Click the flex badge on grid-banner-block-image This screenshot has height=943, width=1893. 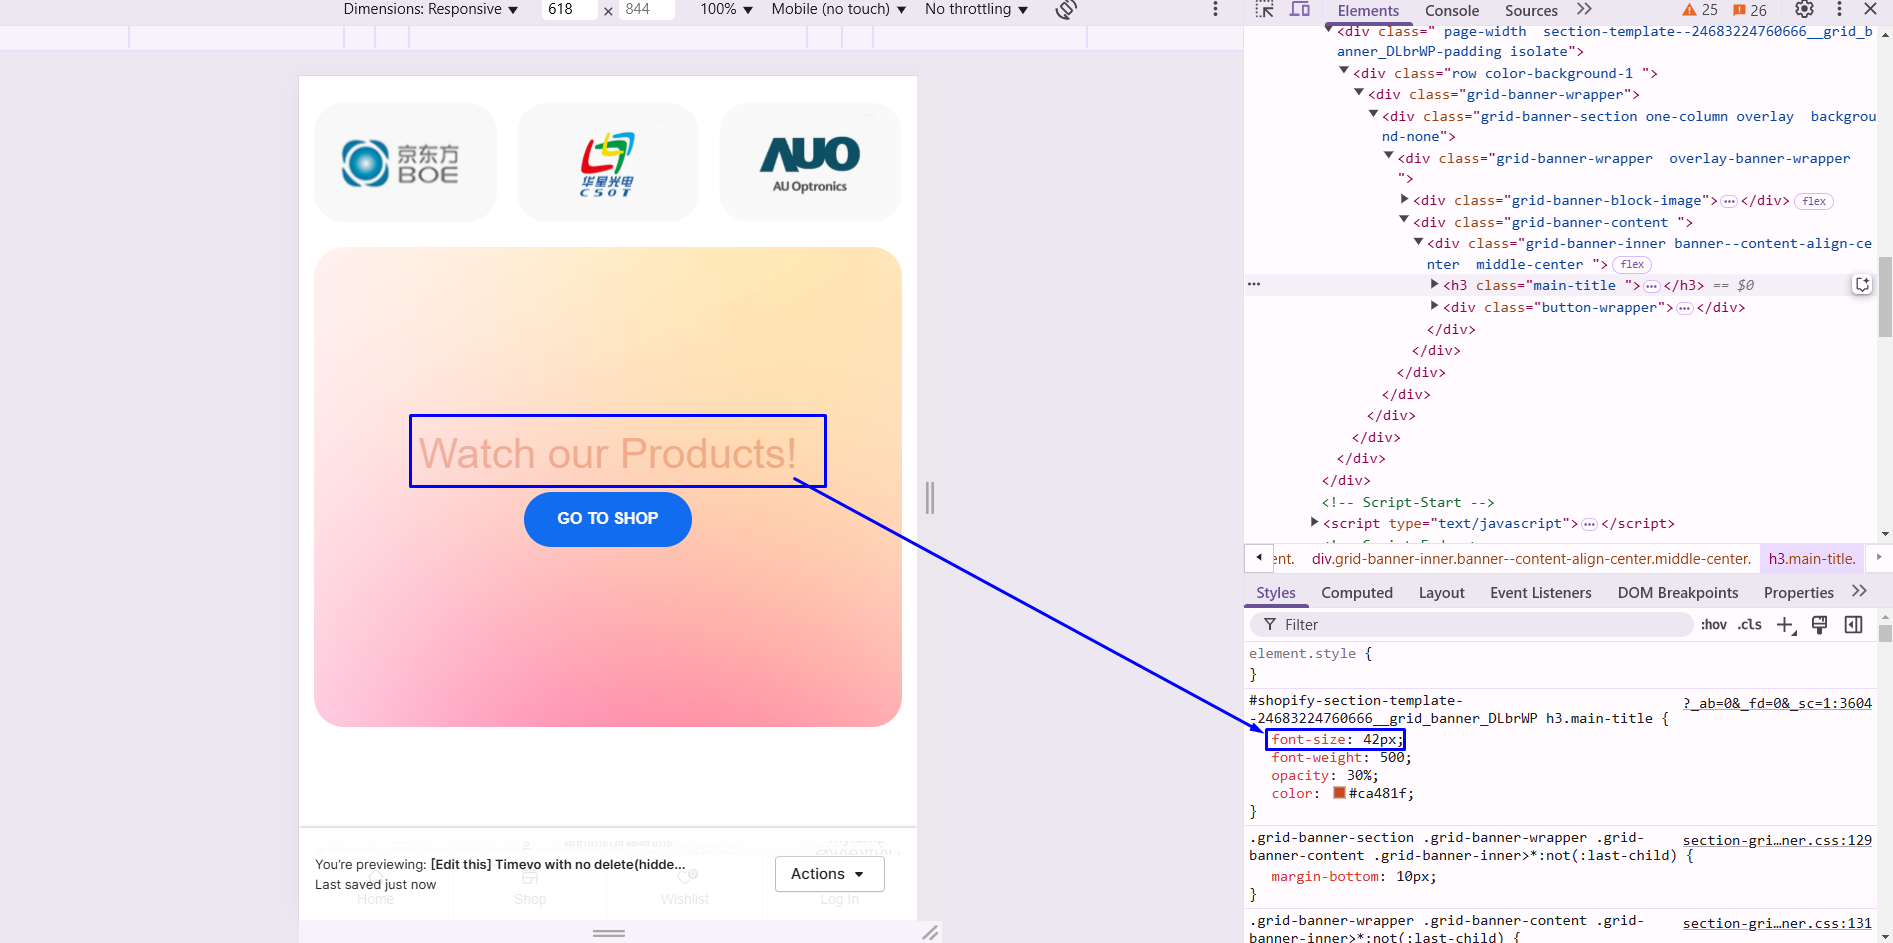coord(1814,201)
